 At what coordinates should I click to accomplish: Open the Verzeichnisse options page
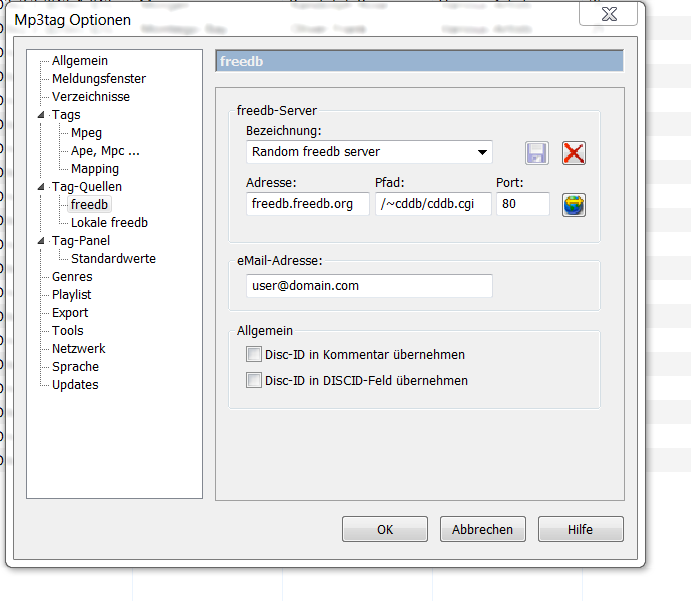coord(91,96)
